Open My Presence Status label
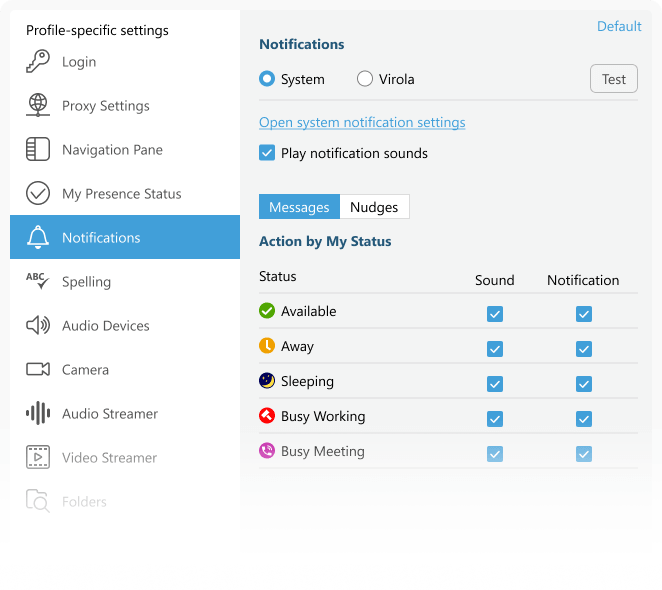 tap(122, 193)
